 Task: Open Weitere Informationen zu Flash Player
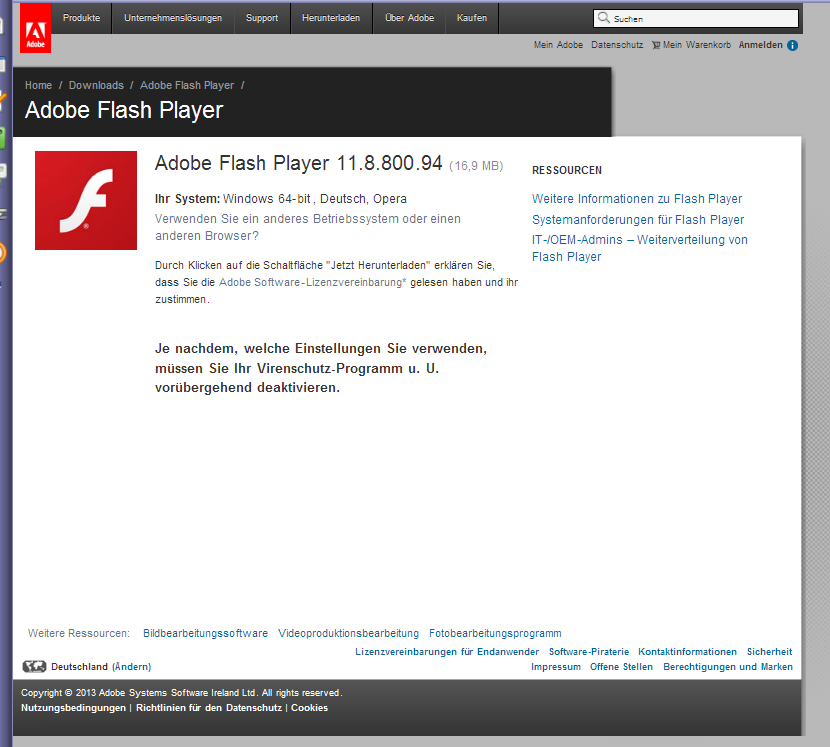click(x=637, y=199)
